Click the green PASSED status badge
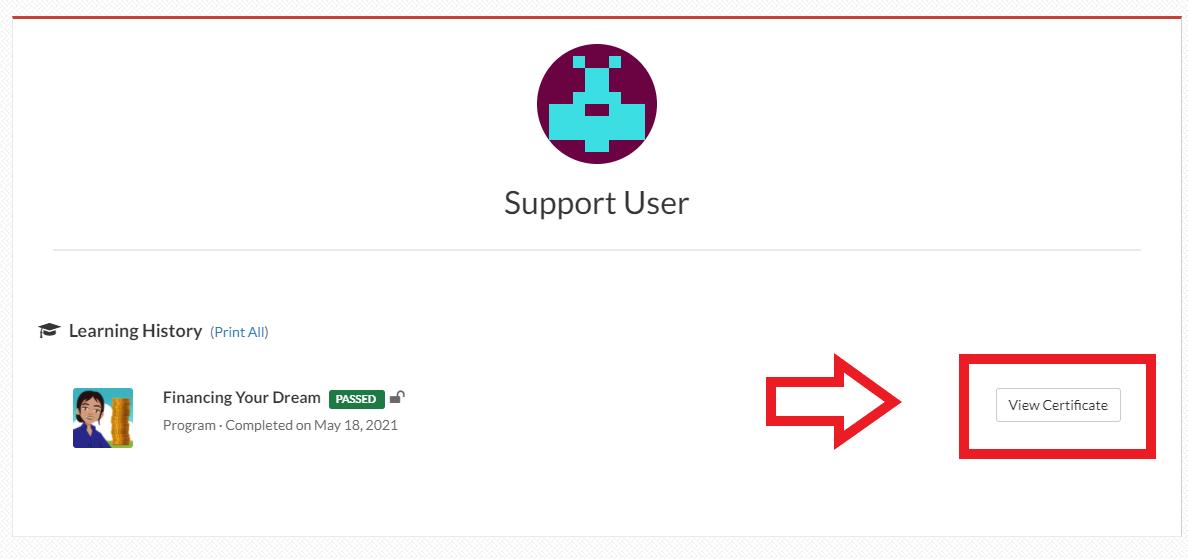 pyautogui.click(x=357, y=398)
